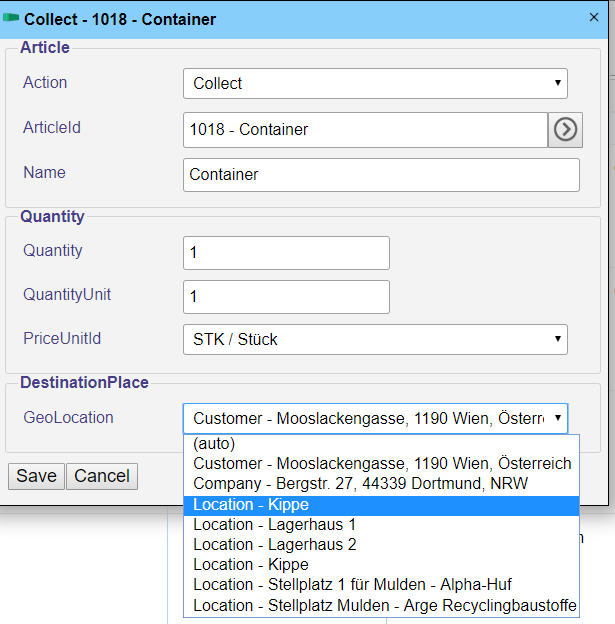Close the Collect - 1018 - Container dialog
The image size is (615, 624).
point(594,17)
